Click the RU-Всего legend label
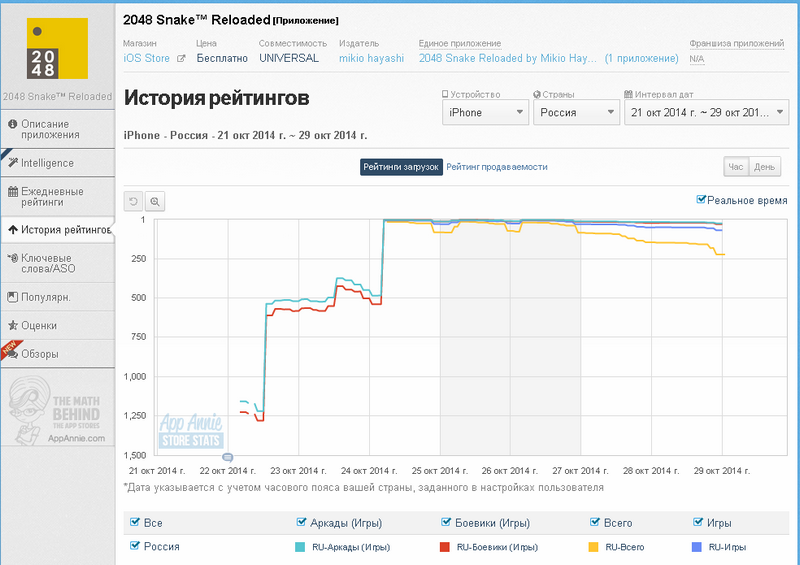The width and height of the screenshot is (800, 565). (x=625, y=547)
